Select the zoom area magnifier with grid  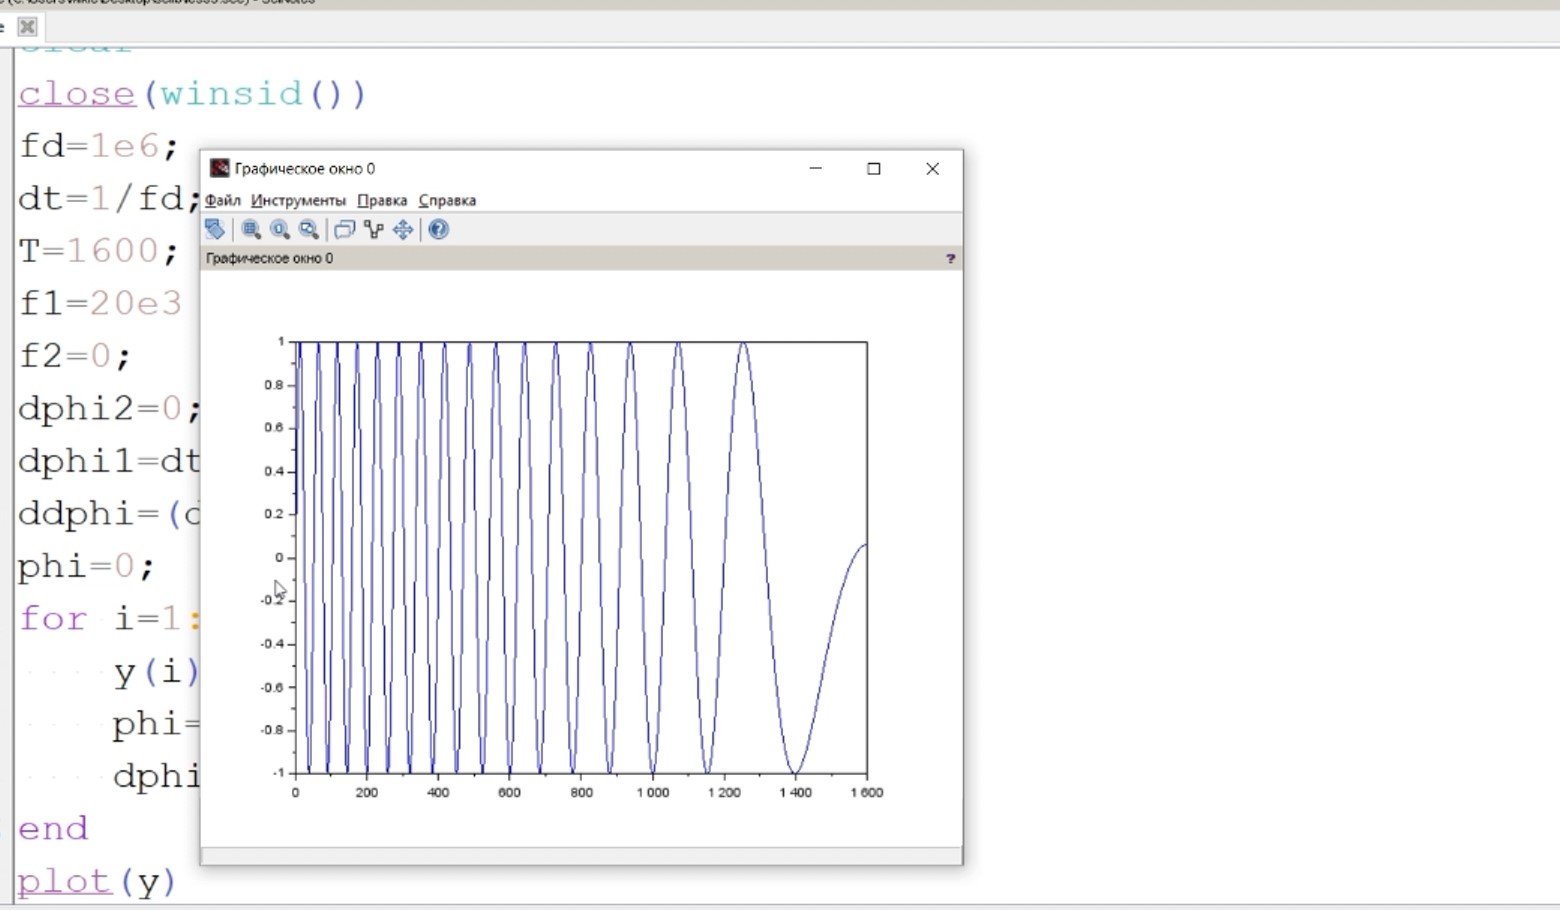(x=251, y=230)
